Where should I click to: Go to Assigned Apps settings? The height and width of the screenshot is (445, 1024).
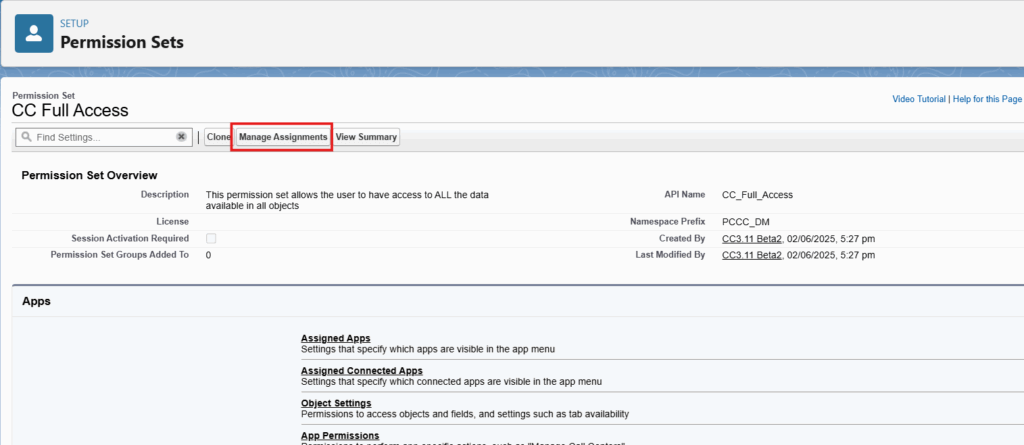pyautogui.click(x=335, y=338)
